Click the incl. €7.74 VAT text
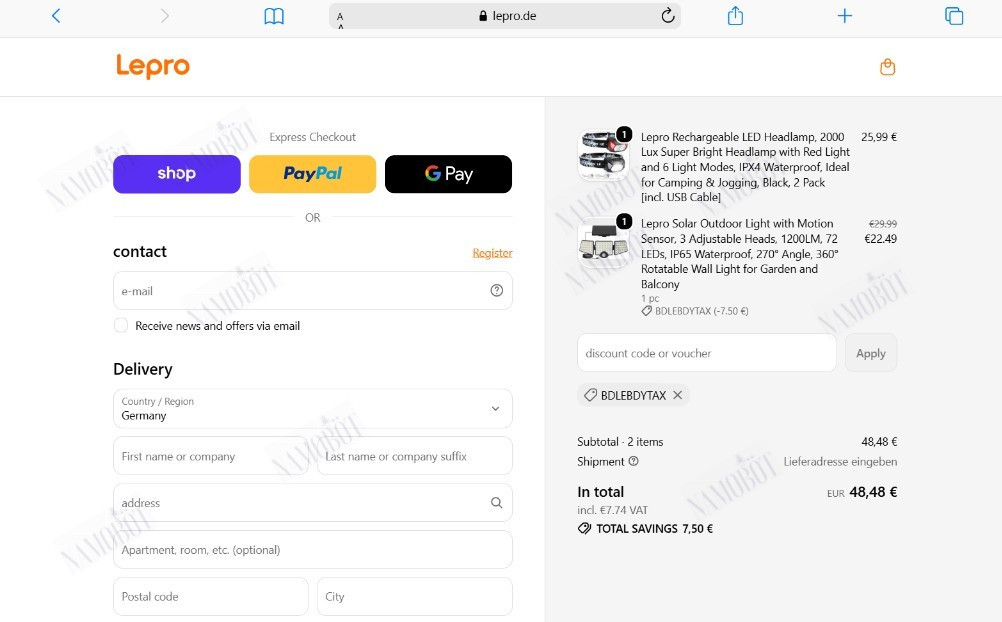 click(x=612, y=510)
